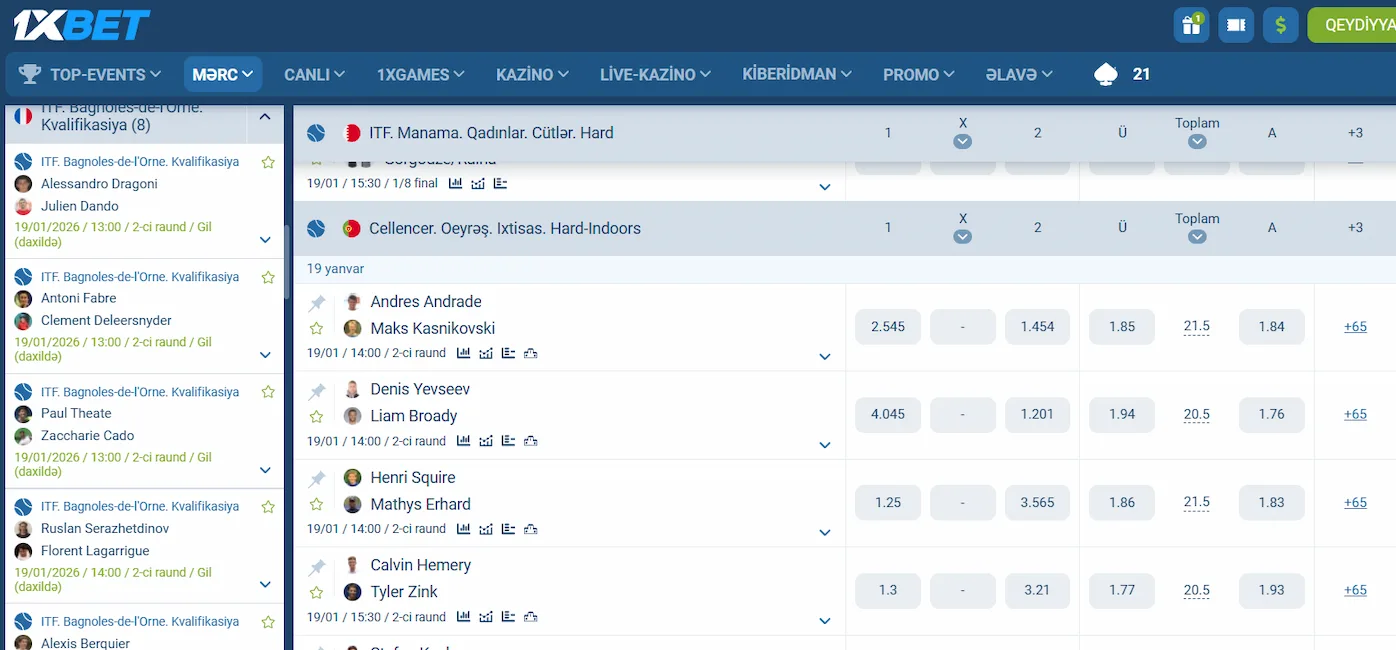Collapse the ITF Bagnoles-de-l'Orne league section
This screenshot has width=1396, height=650.
tap(265, 116)
